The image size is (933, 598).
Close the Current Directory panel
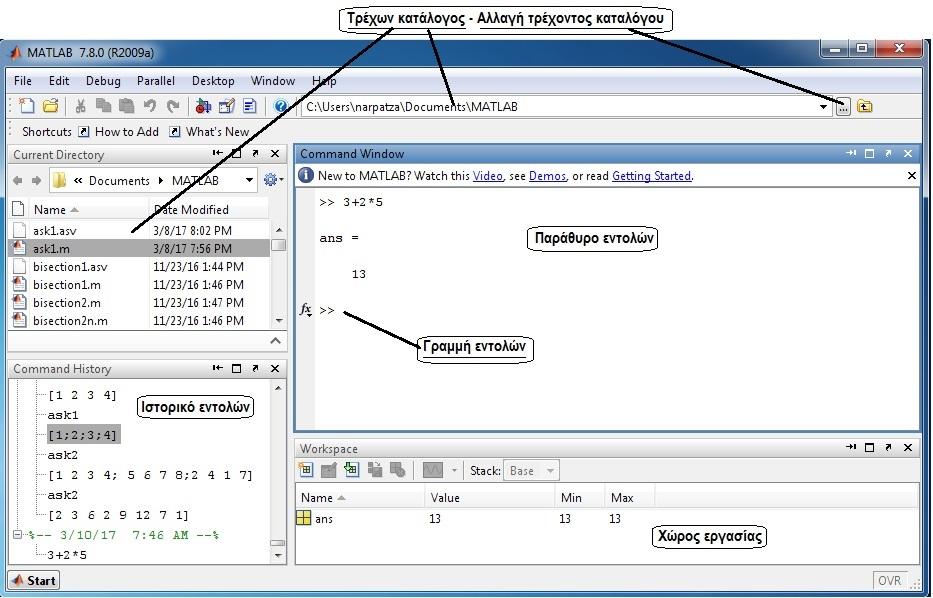click(x=275, y=154)
